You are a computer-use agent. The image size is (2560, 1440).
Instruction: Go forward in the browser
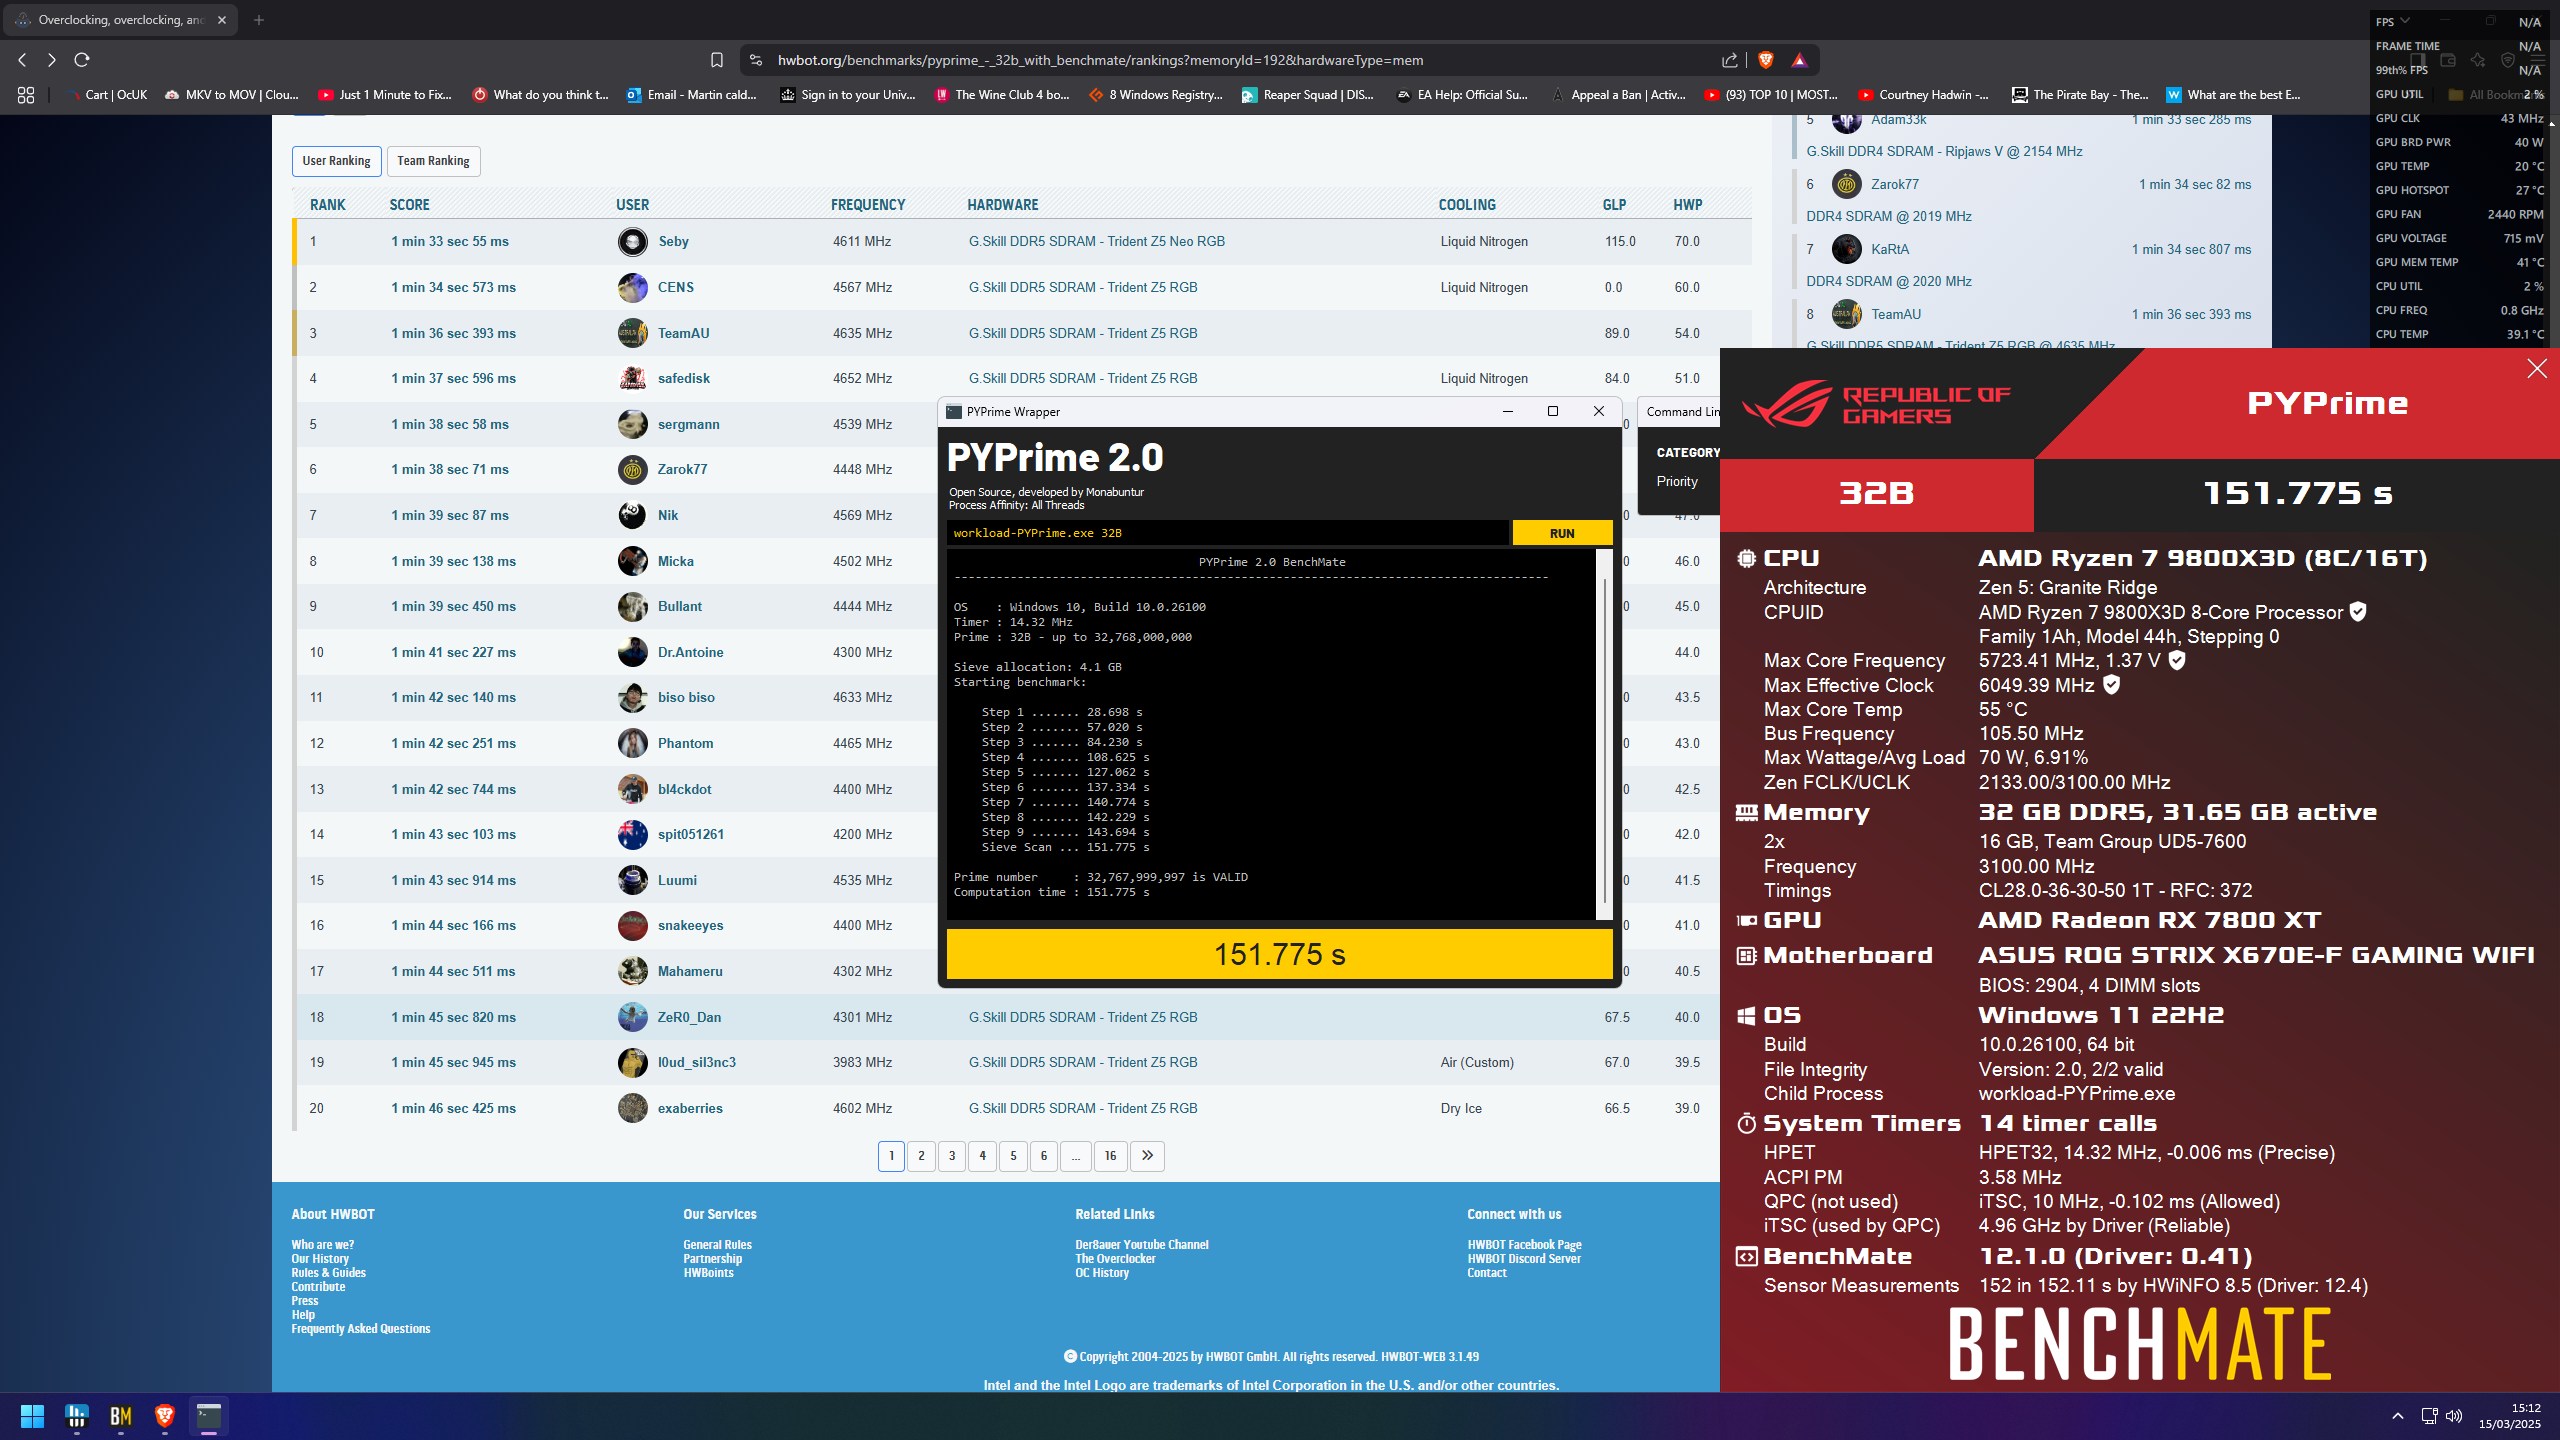(x=52, y=60)
